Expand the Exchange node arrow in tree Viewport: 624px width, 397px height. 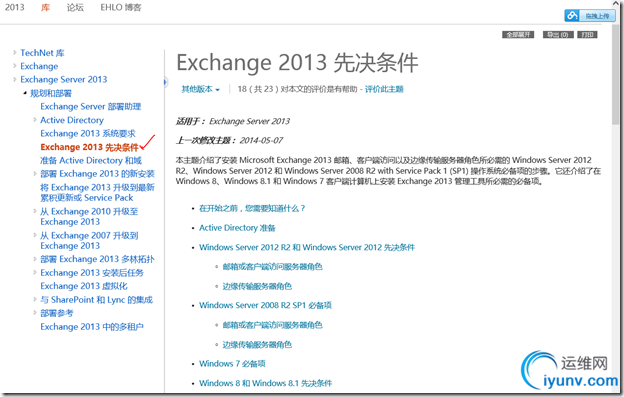coord(15,66)
